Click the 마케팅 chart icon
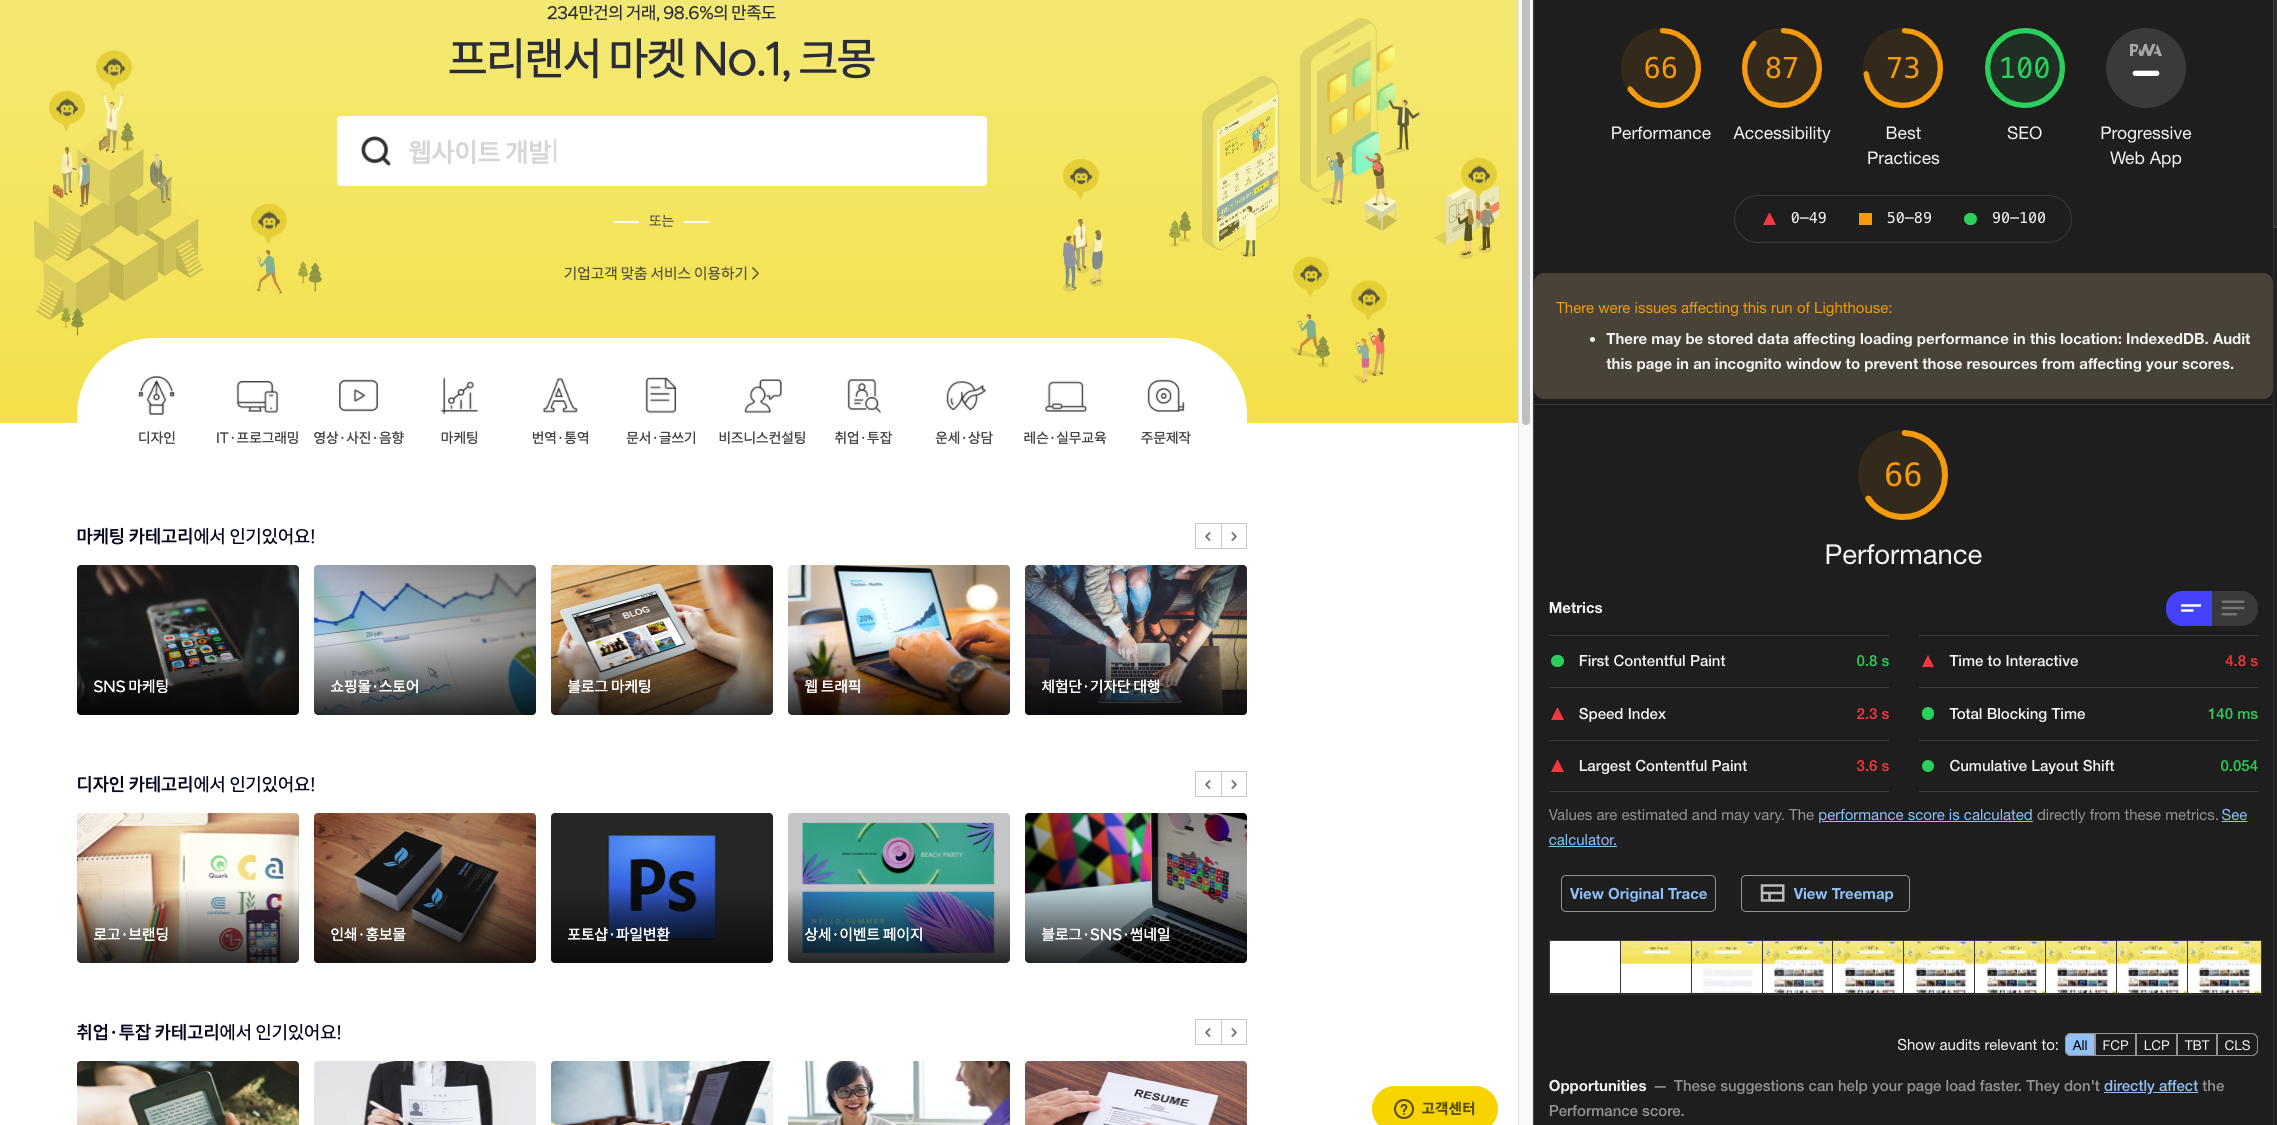Image resolution: width=2277 pixels, height=1125 pixels. point(459,396)
